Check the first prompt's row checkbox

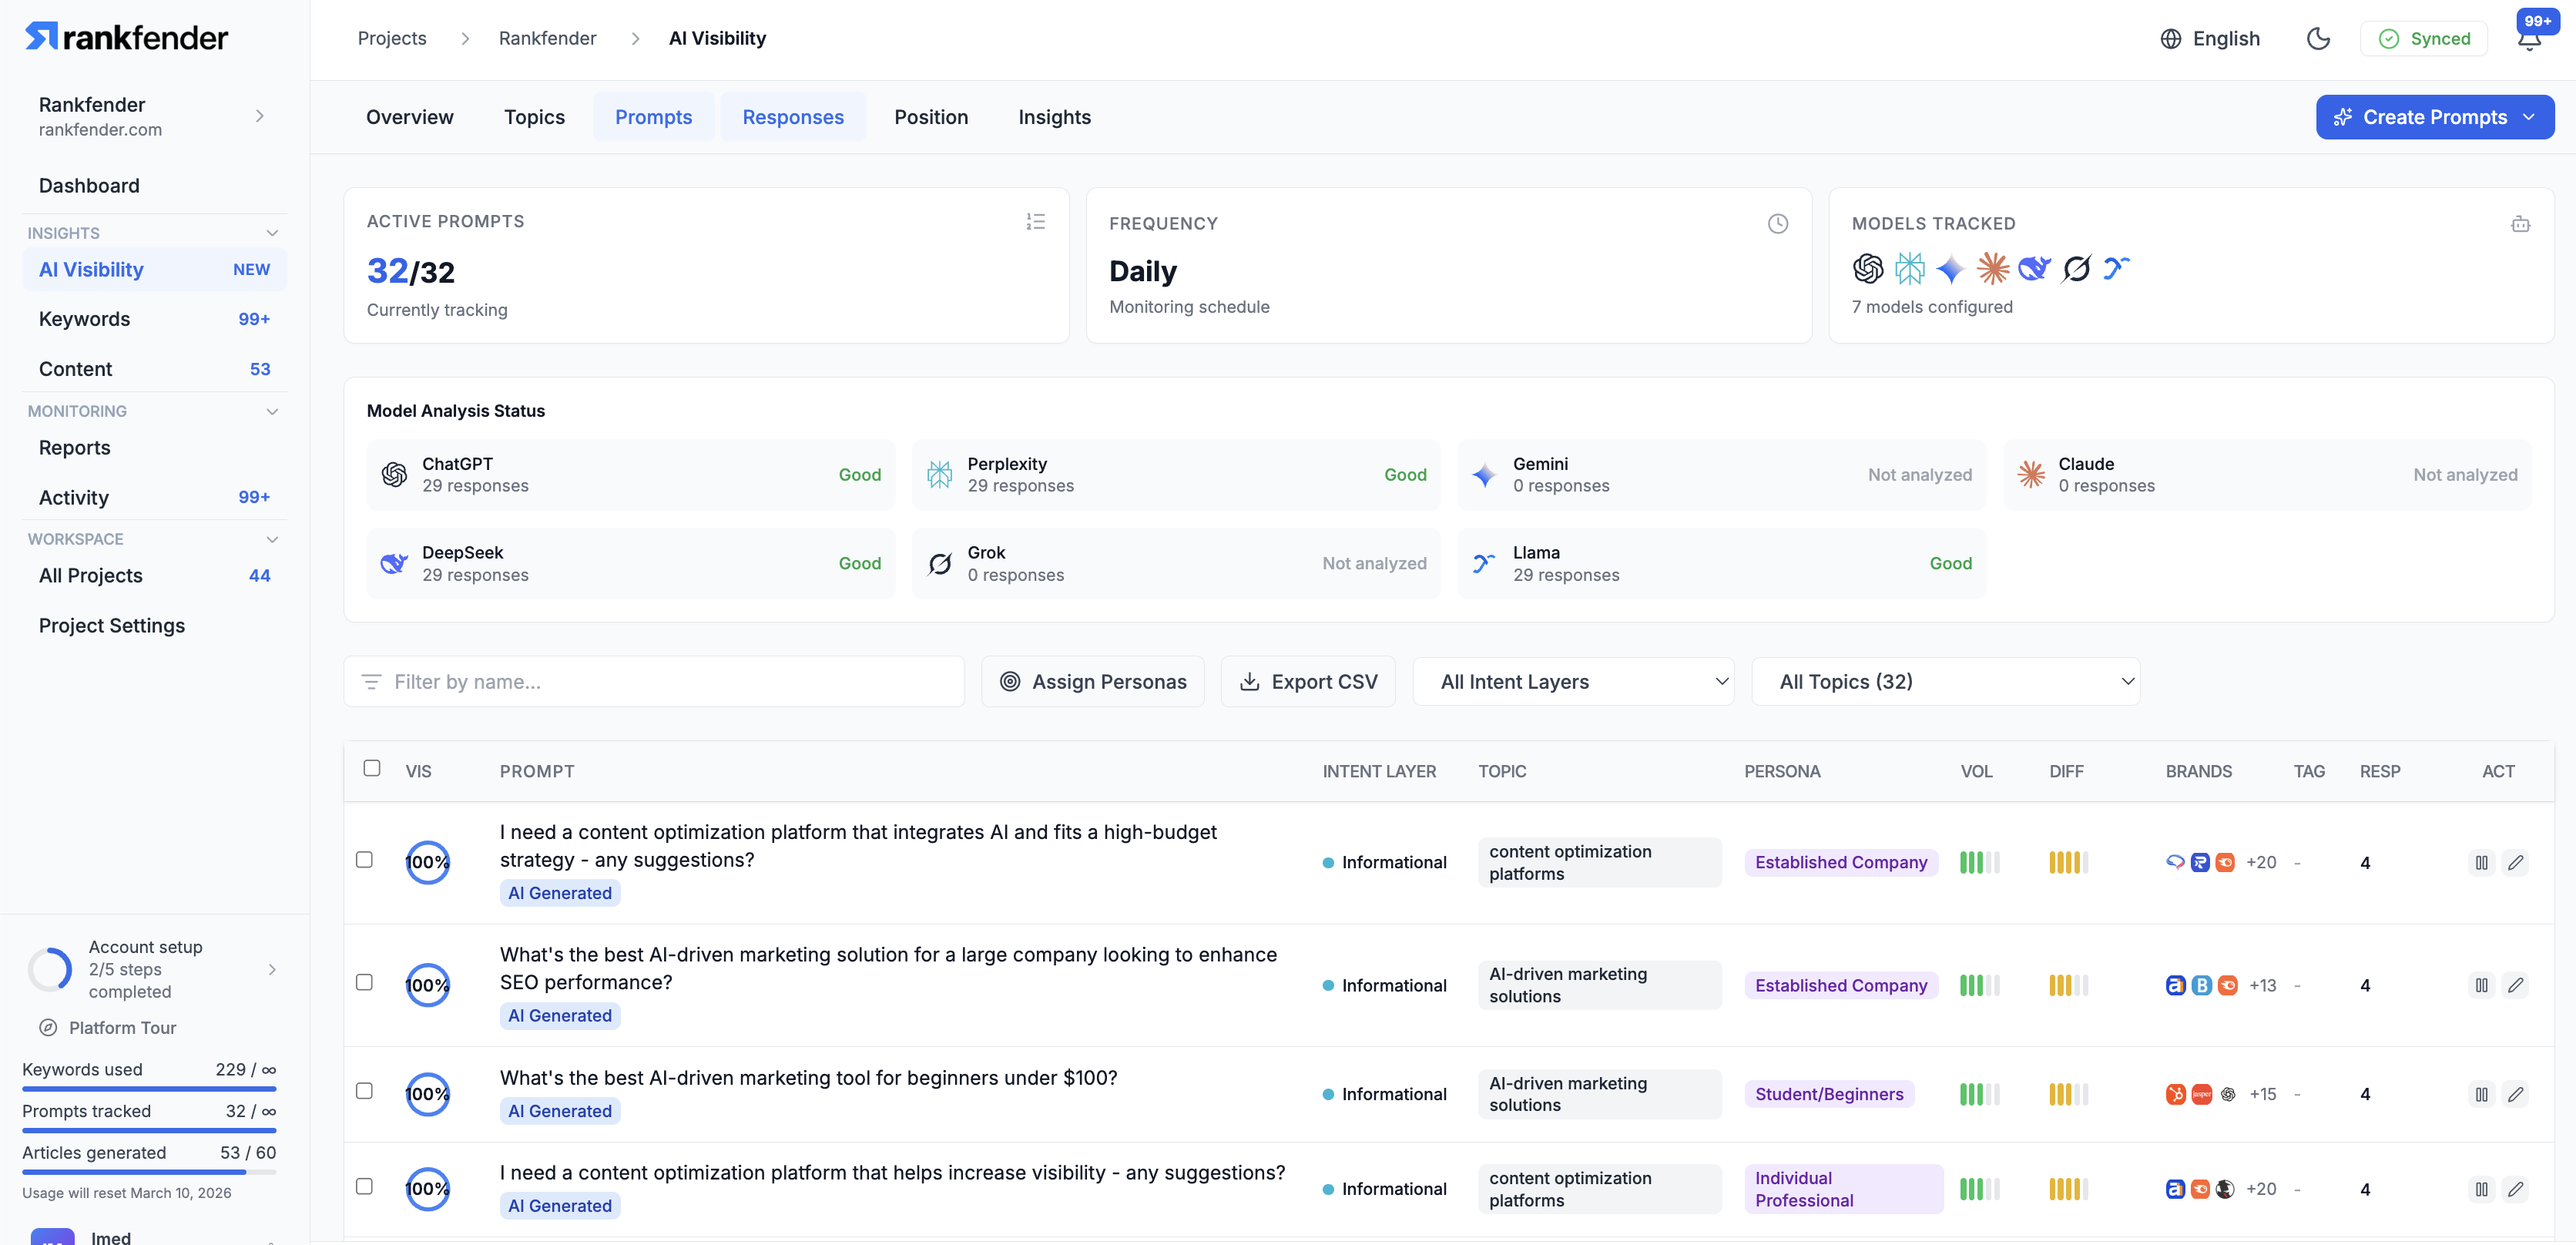point(364,858)
